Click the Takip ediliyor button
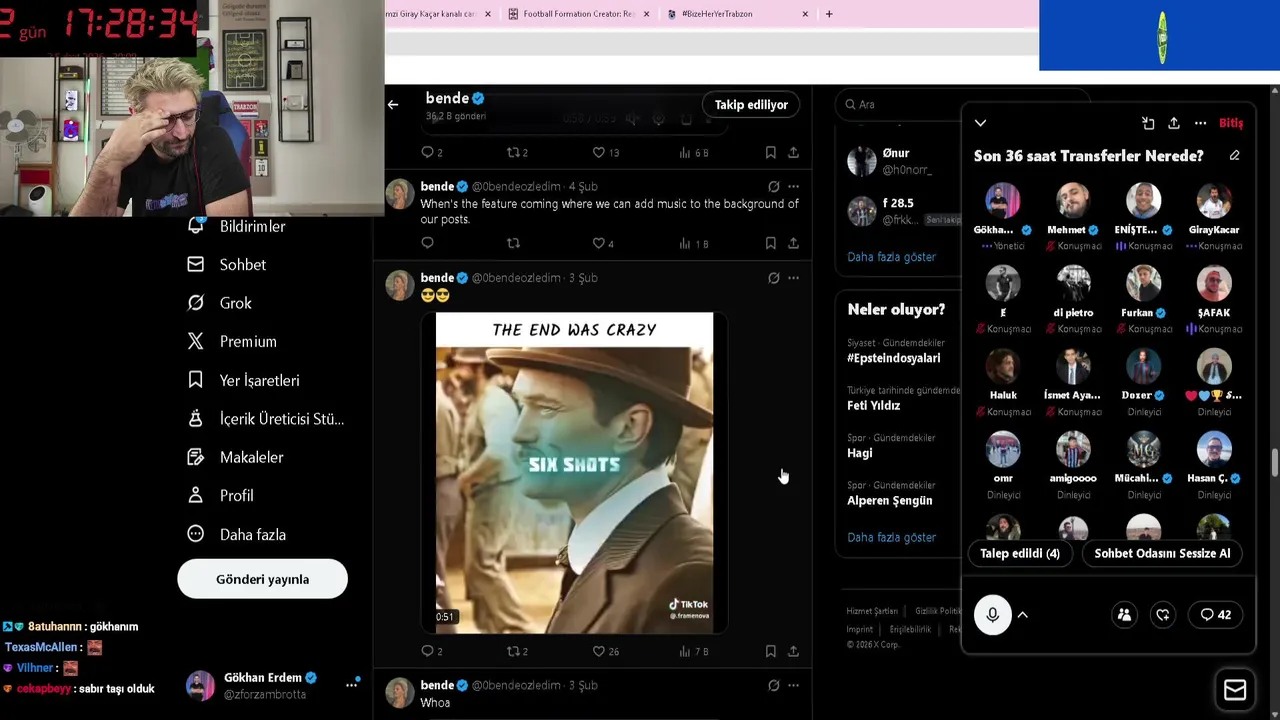Image resolution: width=1280 pixels, height=720 pixels. [x=751, y=104]
